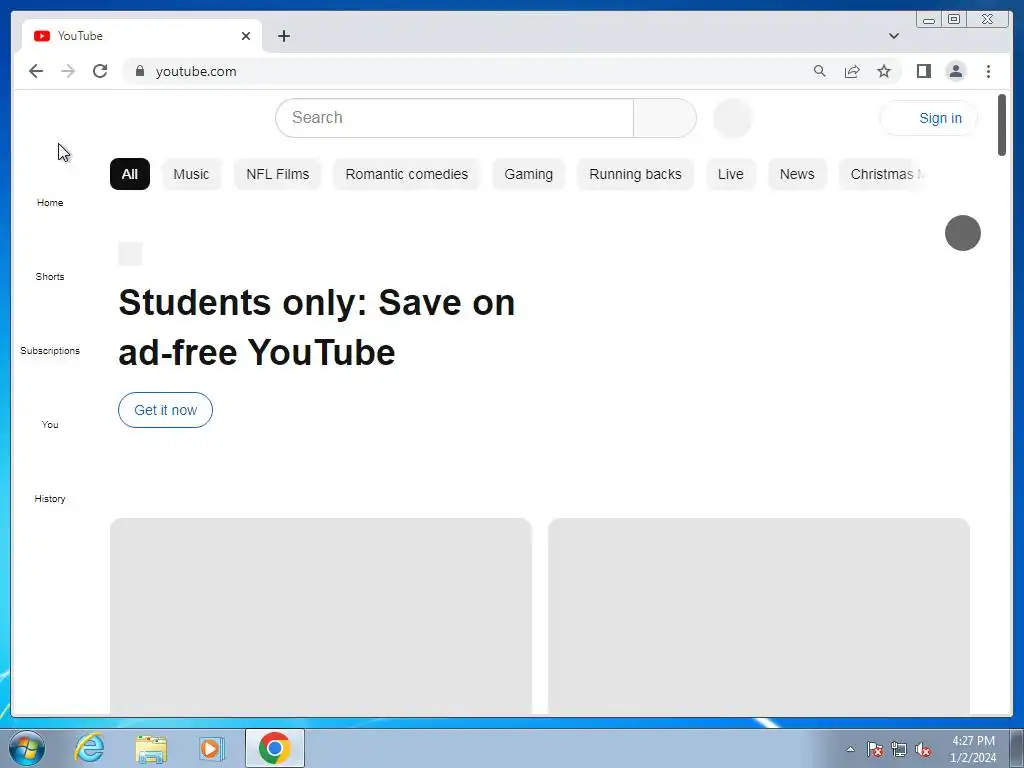Bookmark this tab with the star icon
The image size is (1024, 768).
click(884, 71)
